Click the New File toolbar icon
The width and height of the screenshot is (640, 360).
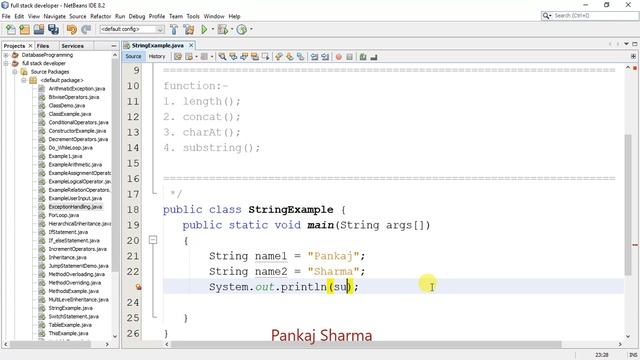[x=11, y=29]
